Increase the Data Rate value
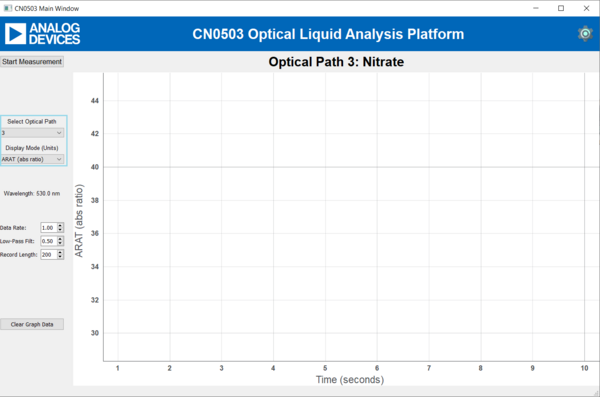600x397 pixels. [60, 225]
